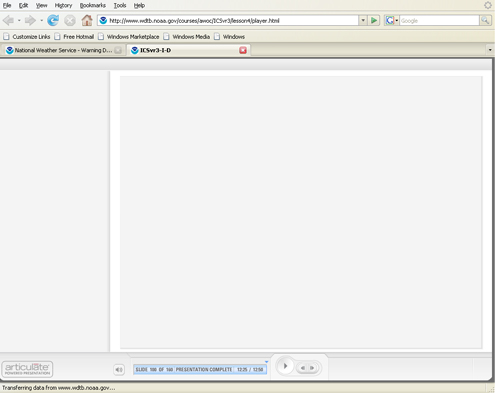Open the list all tabs dropdown
This screenshot has width=495, height=393.
pos(490,50)
